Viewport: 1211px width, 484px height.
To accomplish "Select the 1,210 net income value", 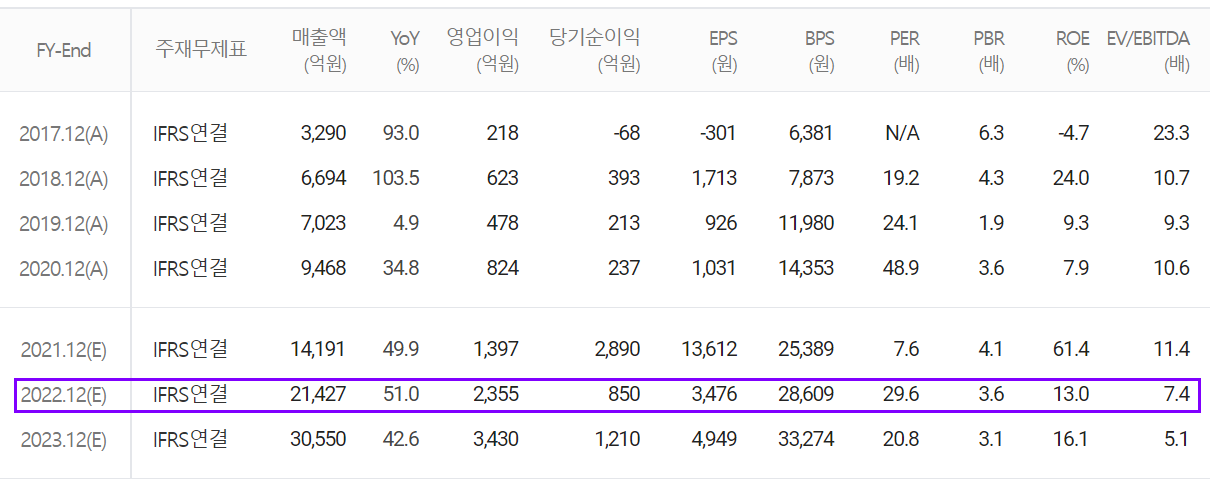I will [x=619, y=439].
